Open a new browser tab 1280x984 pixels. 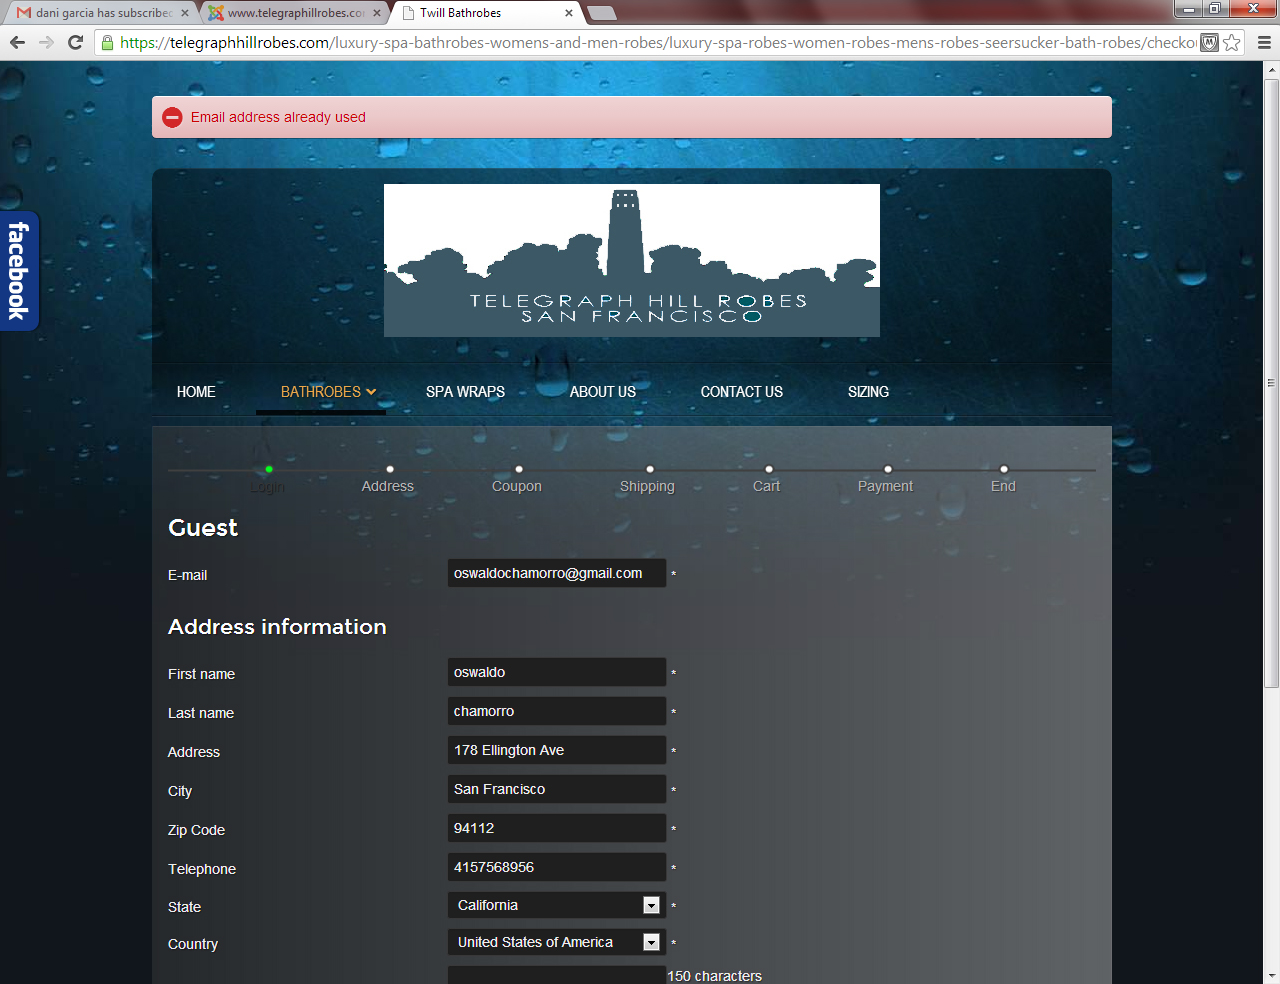pyautogui.click(x=601, y=13)
